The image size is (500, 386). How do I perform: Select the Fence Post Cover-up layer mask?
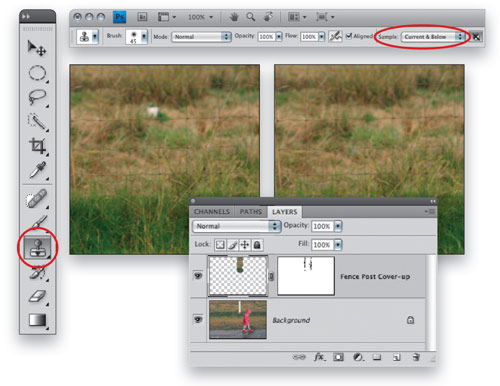pyautogui.click(x=306, y=276)
